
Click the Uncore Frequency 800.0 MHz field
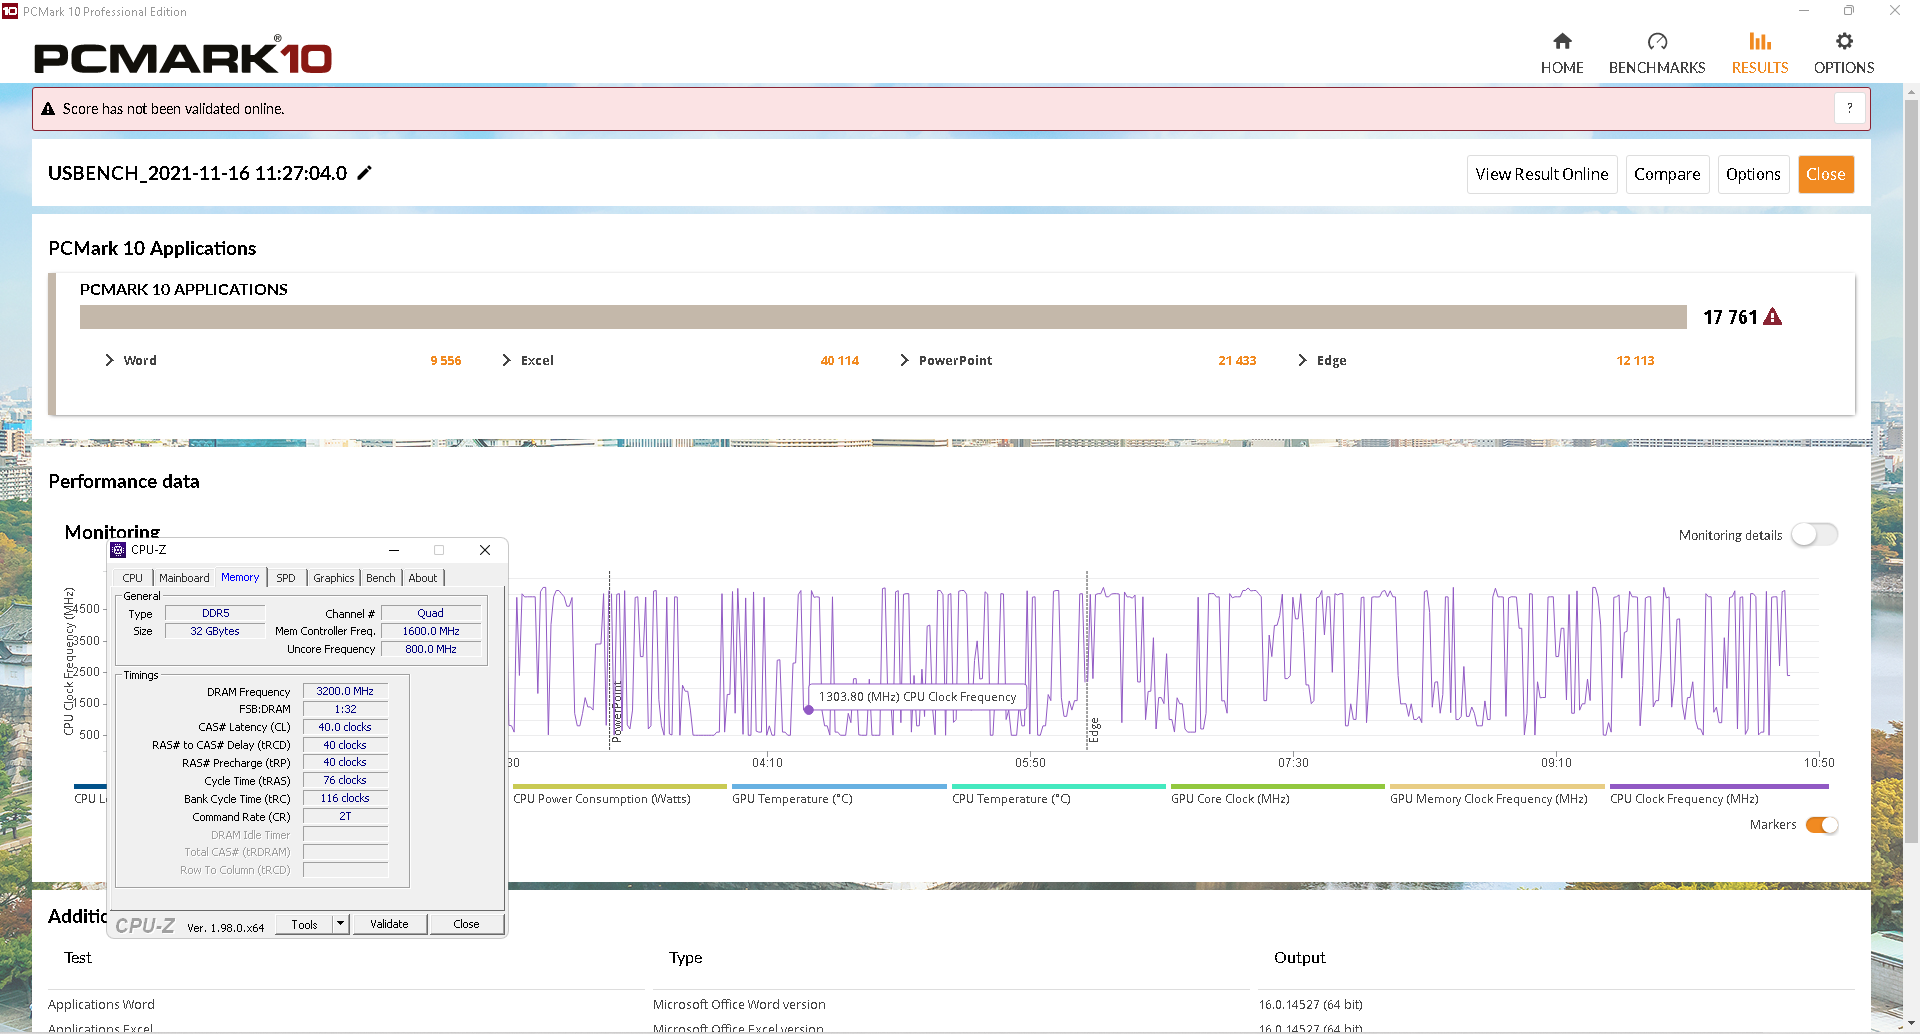(x=431, y=649)
